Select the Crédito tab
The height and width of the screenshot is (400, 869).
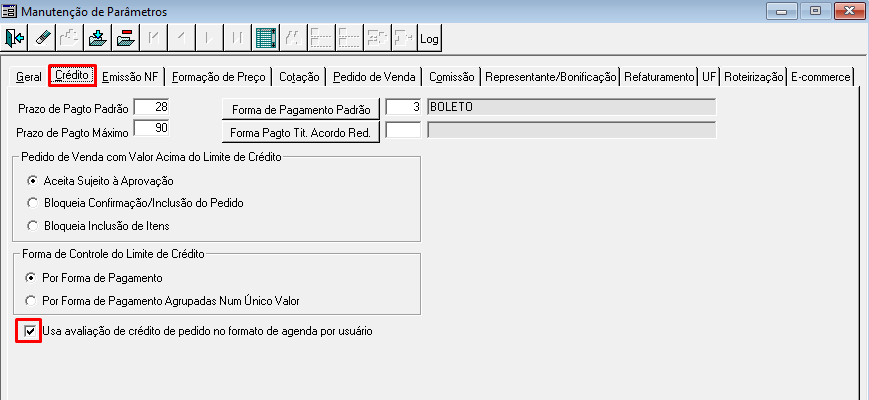tap(73, 75)
